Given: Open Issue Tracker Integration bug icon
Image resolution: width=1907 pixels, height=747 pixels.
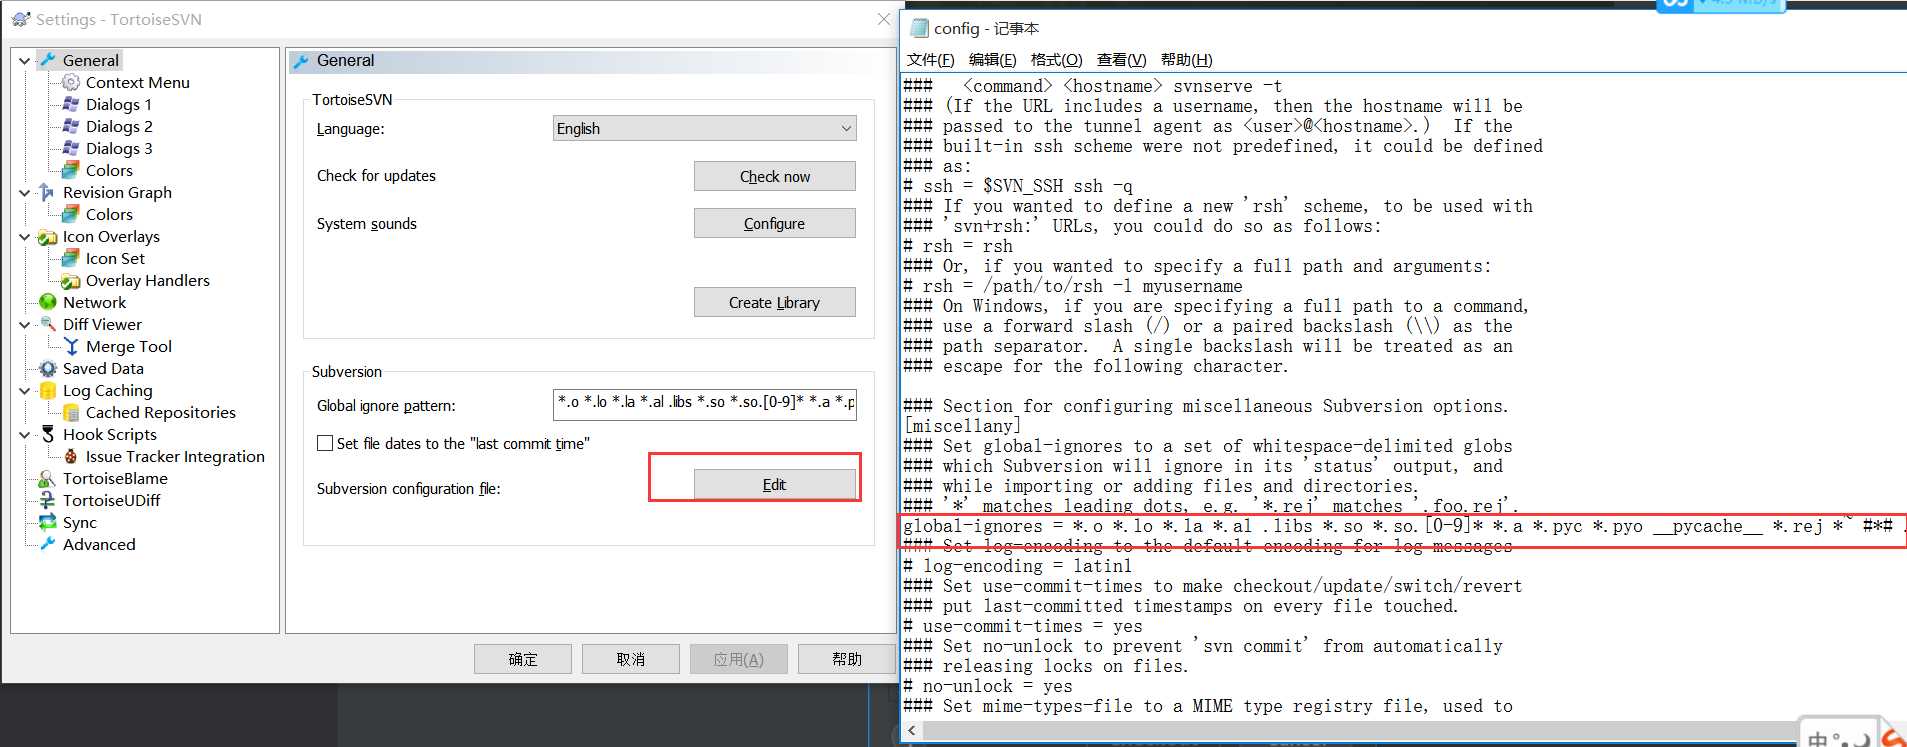Looking at the screenshot, I should point(71,456).
